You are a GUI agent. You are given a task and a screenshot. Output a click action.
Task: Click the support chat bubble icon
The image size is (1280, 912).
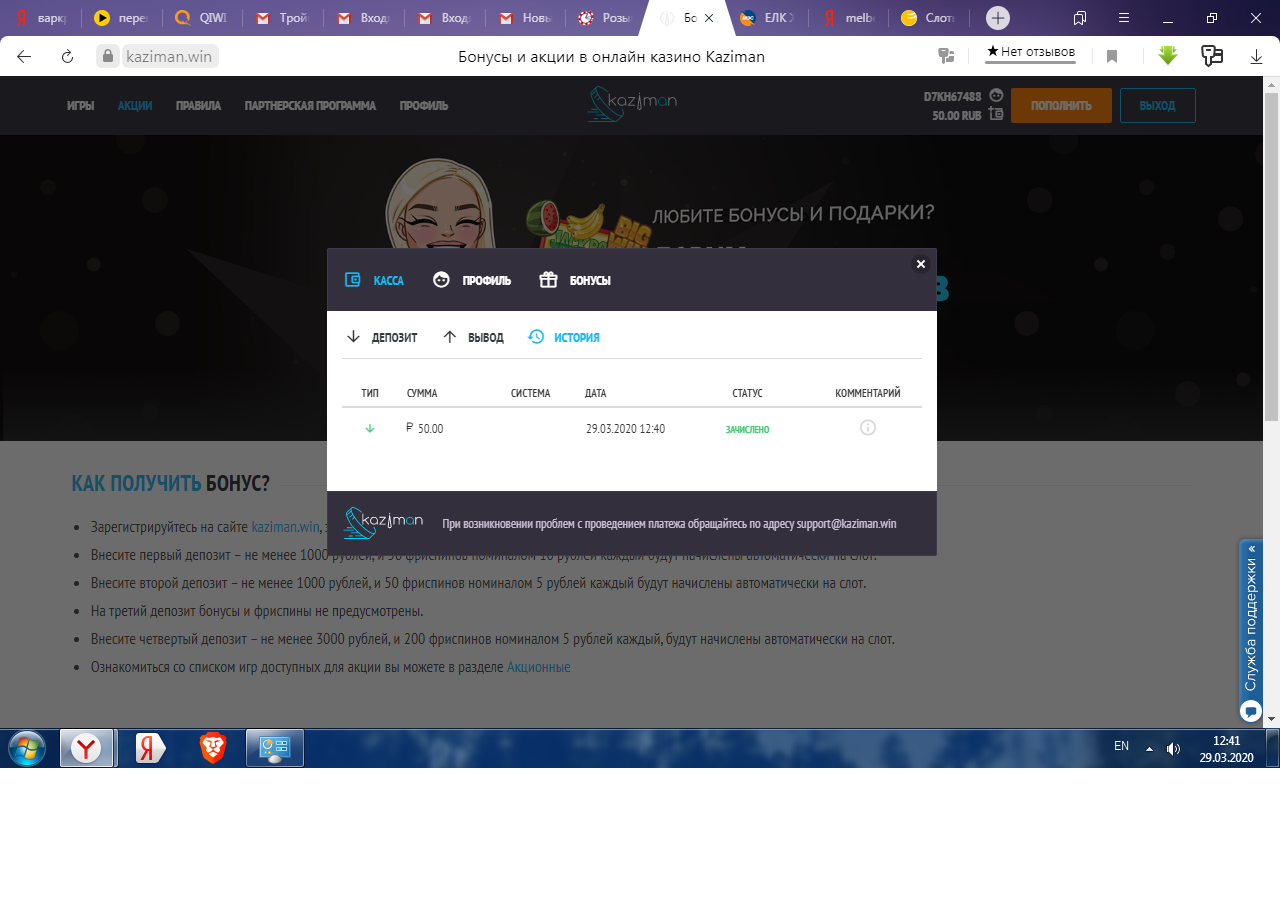pyautogui.click(x=1251, y=711)
